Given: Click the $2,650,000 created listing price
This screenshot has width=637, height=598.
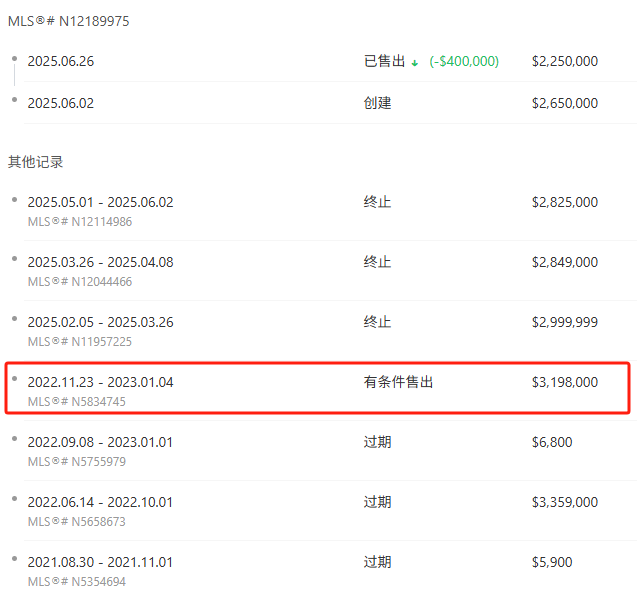Looking at the screenshot, I should 564,103.
